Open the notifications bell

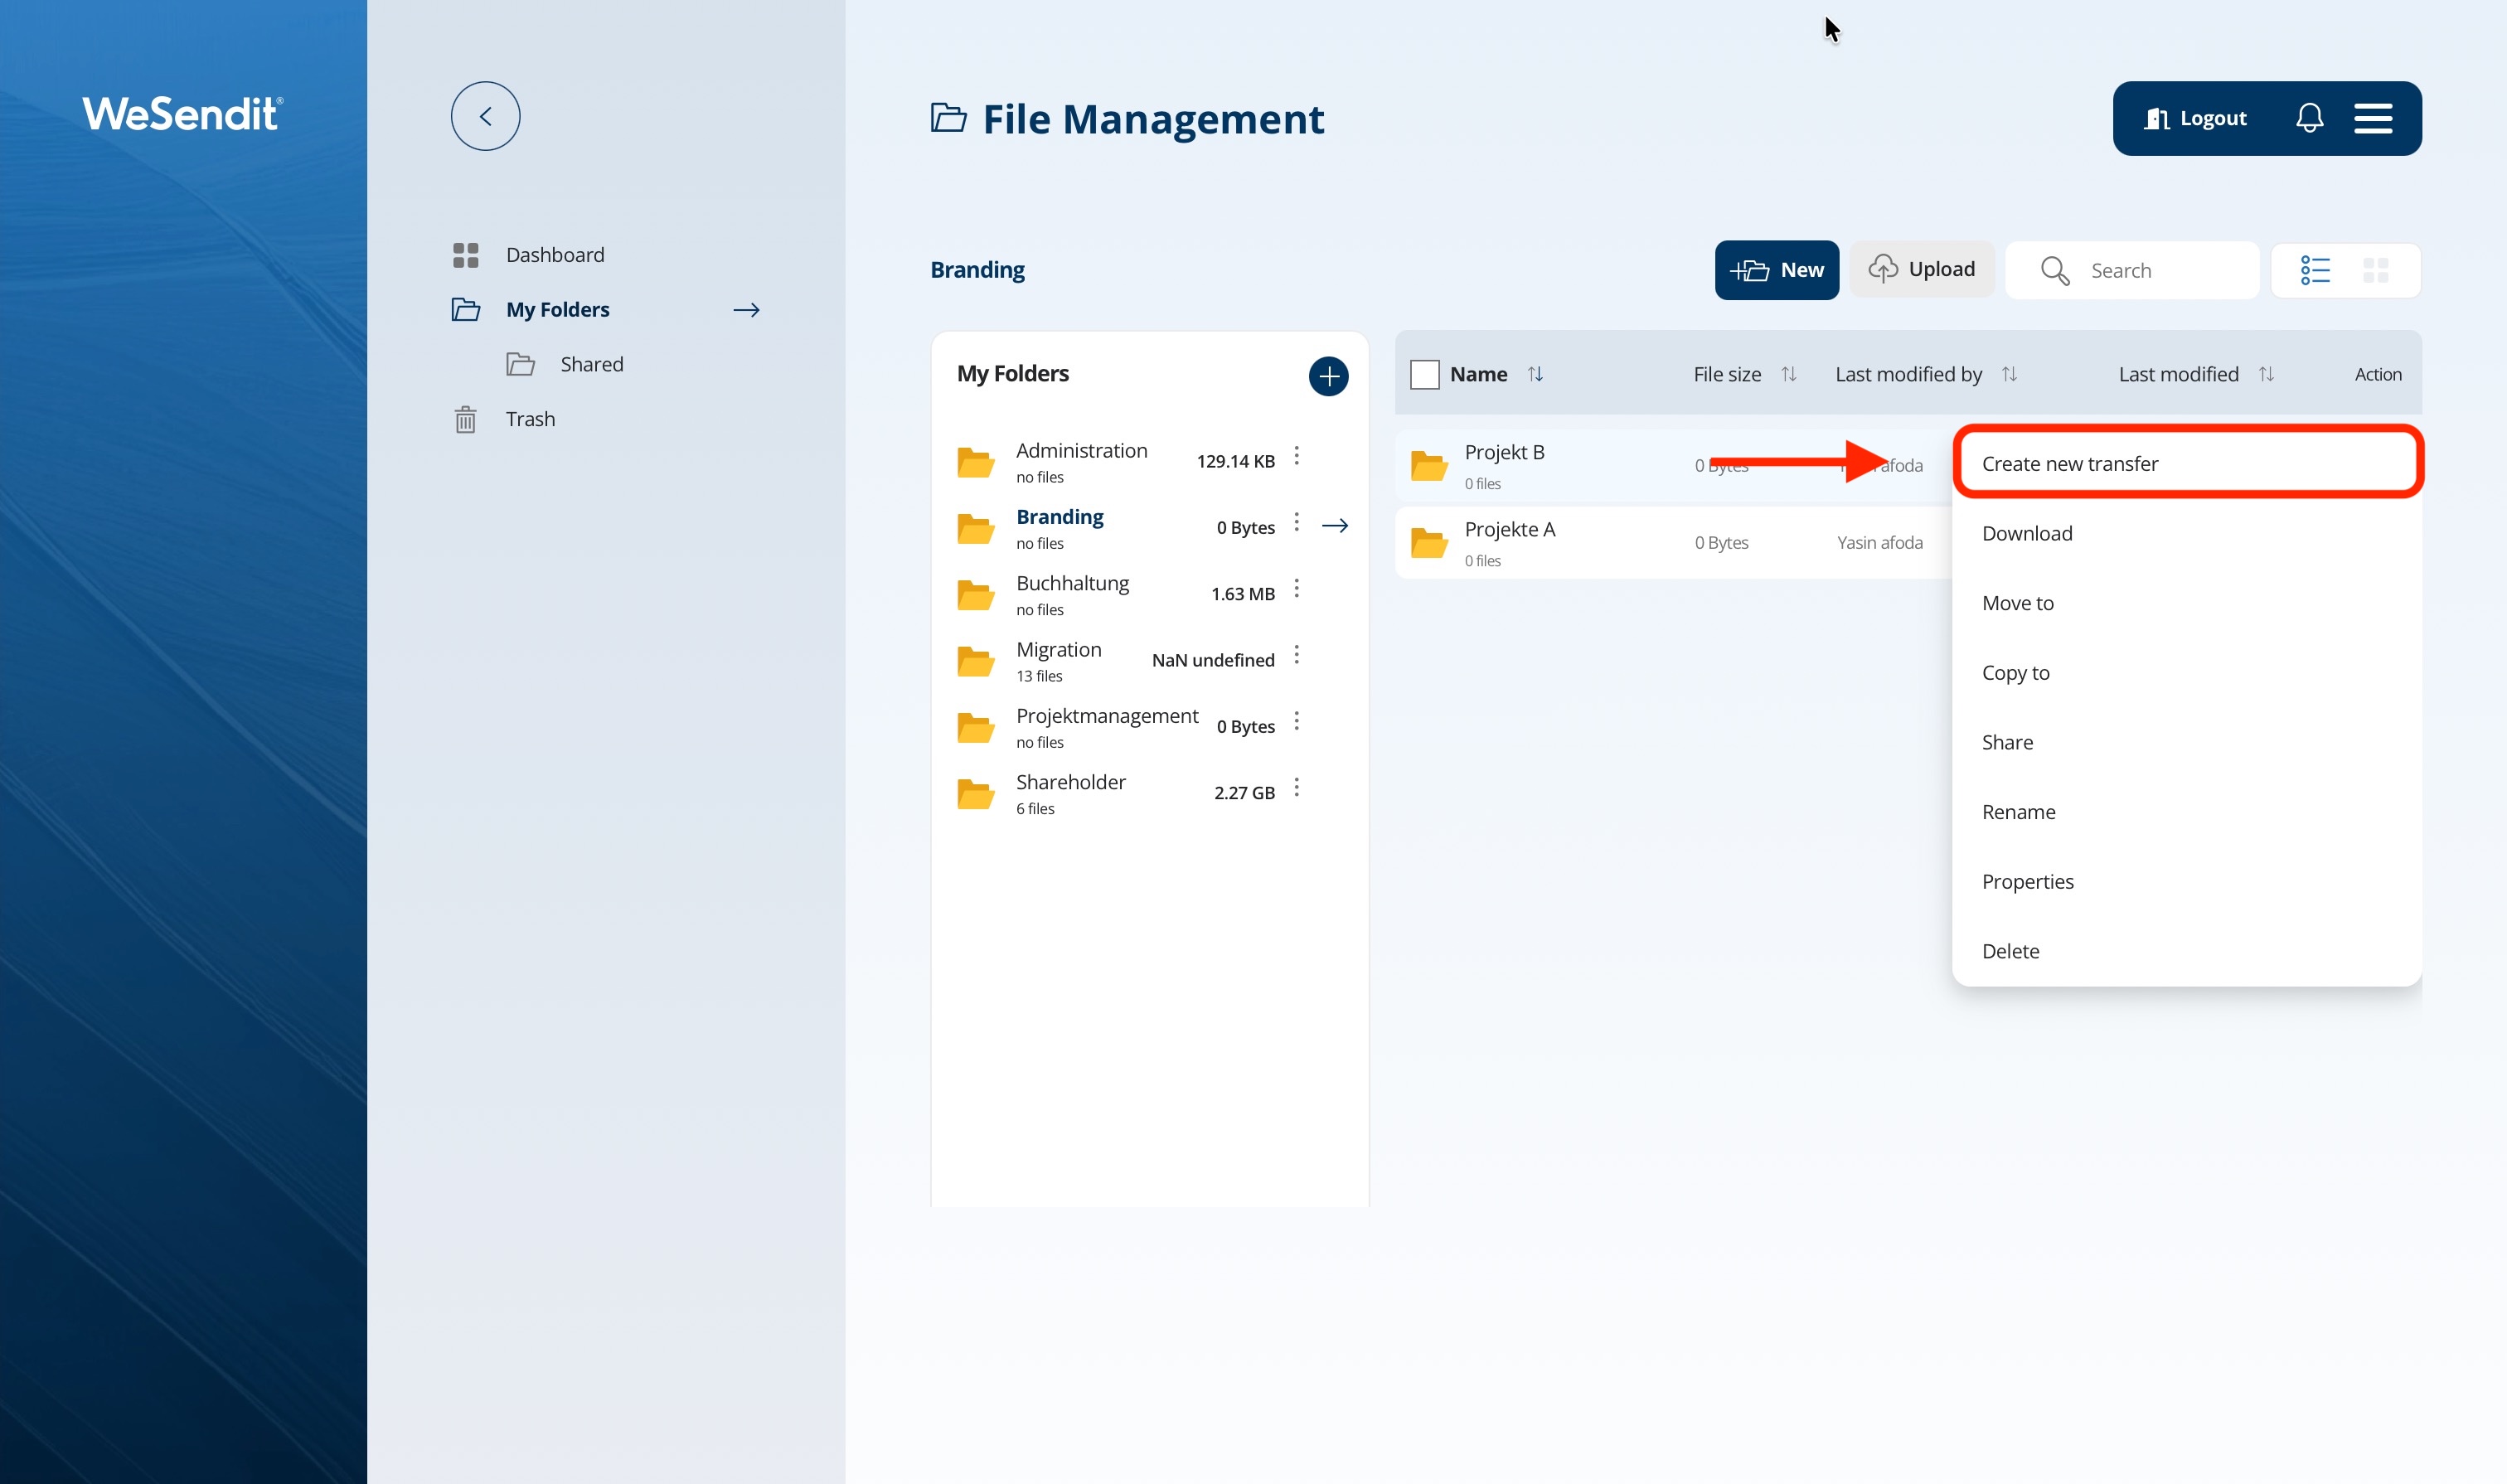2308,118
